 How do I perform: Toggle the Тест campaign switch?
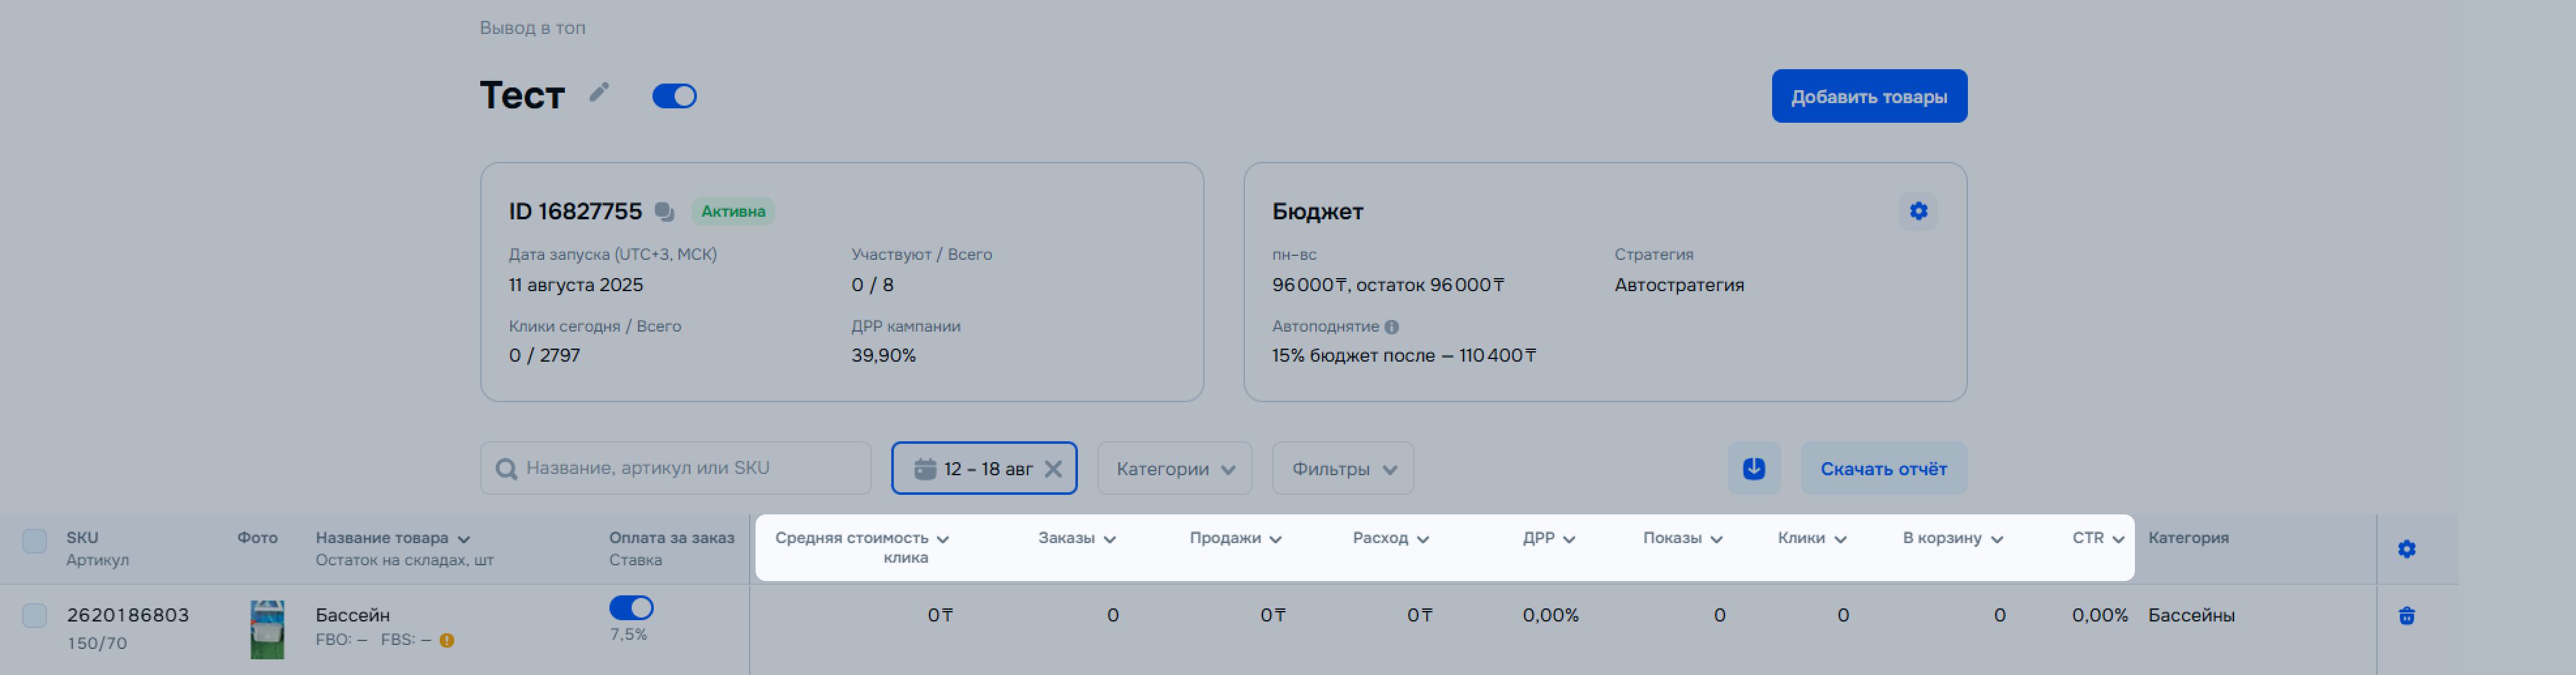pyautogui.click(x=674, y=96)
